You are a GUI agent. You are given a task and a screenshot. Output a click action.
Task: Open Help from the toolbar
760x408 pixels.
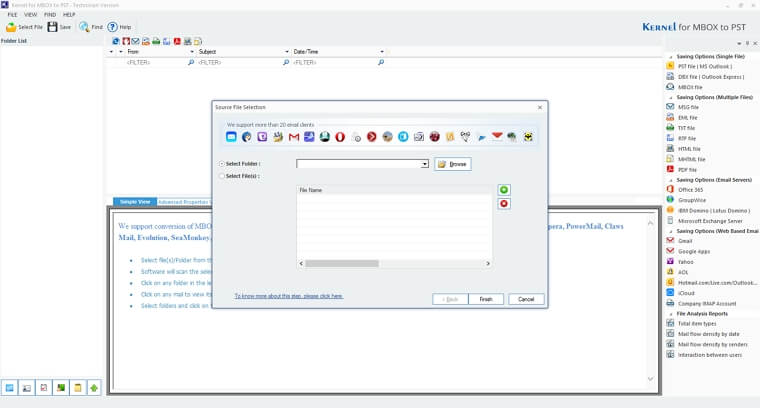pyautogui.click(x=112, y=27)
